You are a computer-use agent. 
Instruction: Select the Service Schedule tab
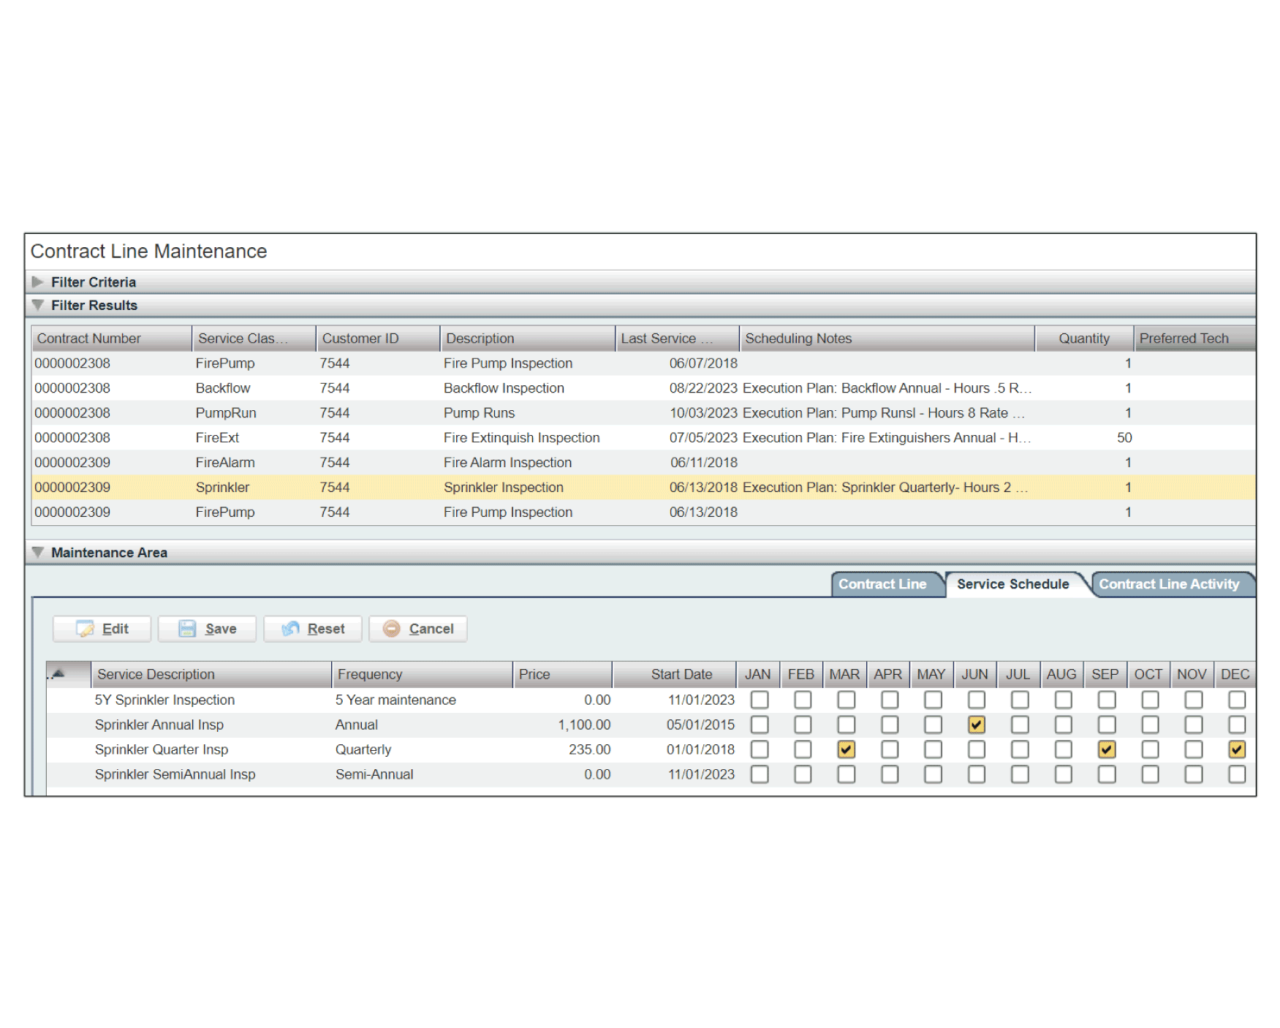1012,584
